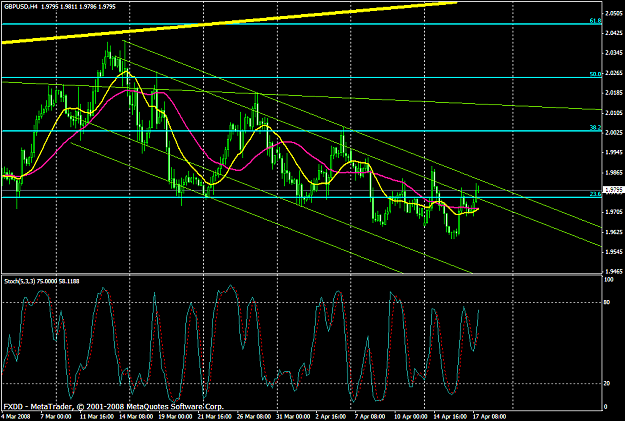Click the 14 Apr 16:00 time label
Screen dimensions: 625x421
[450, 417]
